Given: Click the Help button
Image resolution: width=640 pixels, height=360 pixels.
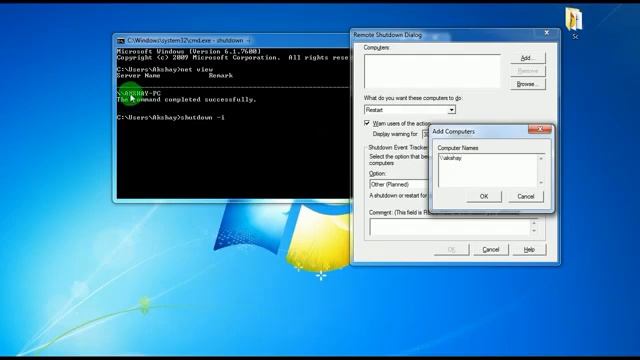Looking at the screenshot, I should click(x=529, y=249).
